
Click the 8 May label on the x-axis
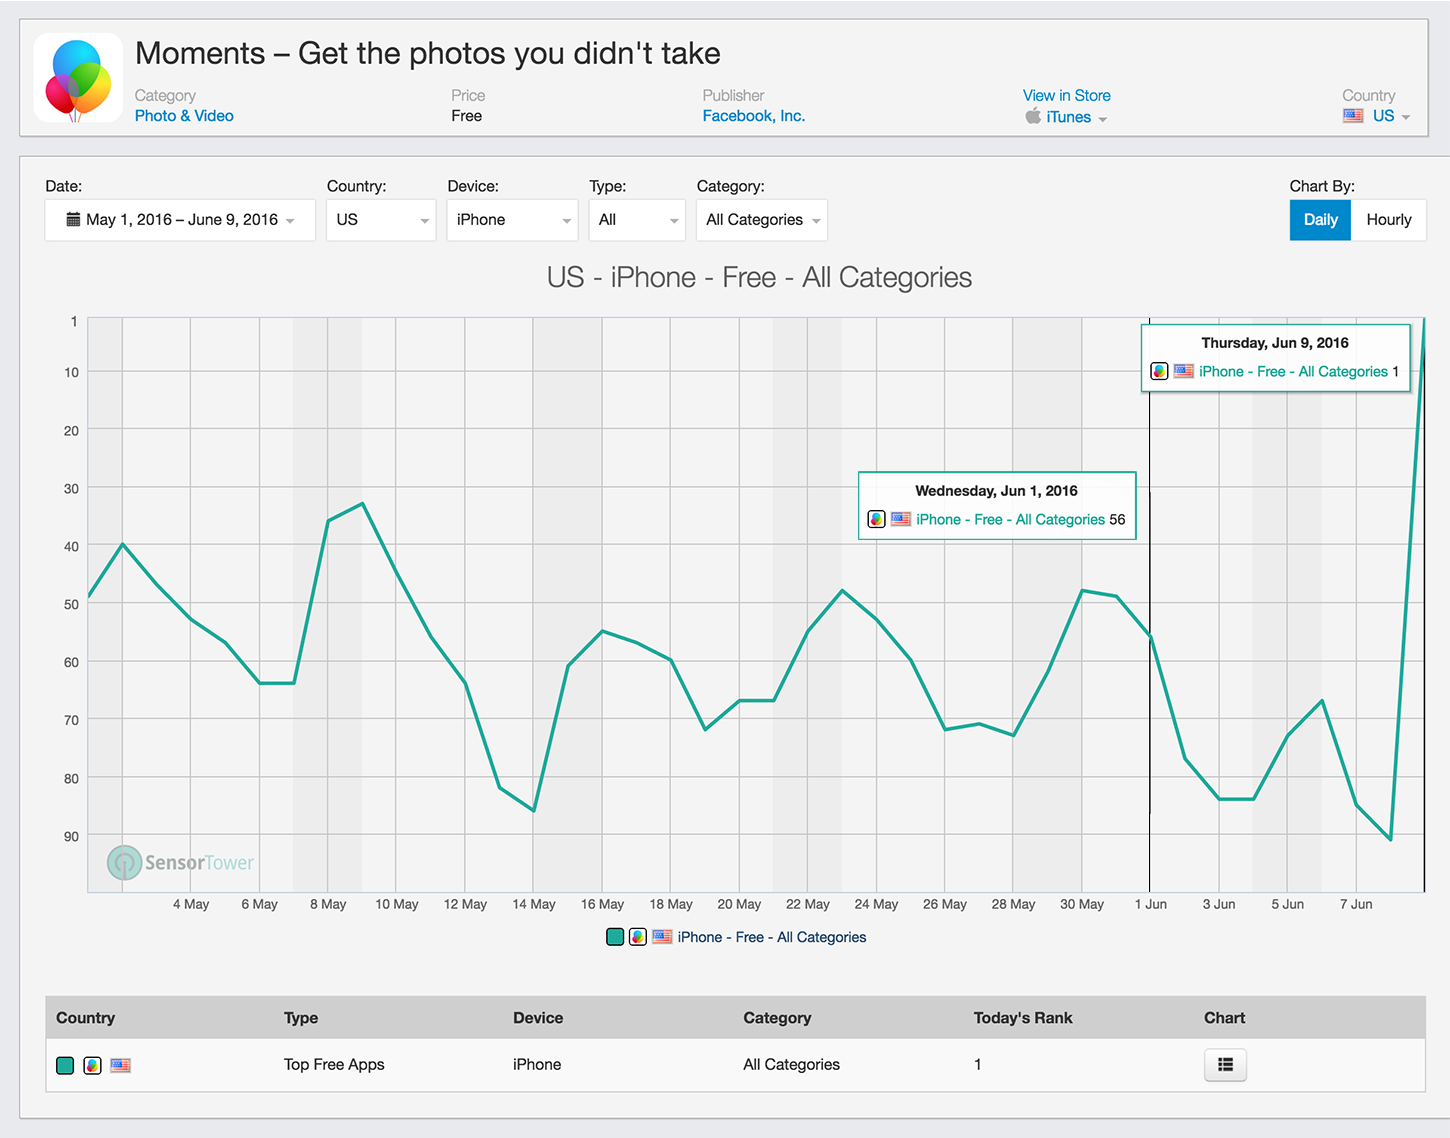coord(328,904)
